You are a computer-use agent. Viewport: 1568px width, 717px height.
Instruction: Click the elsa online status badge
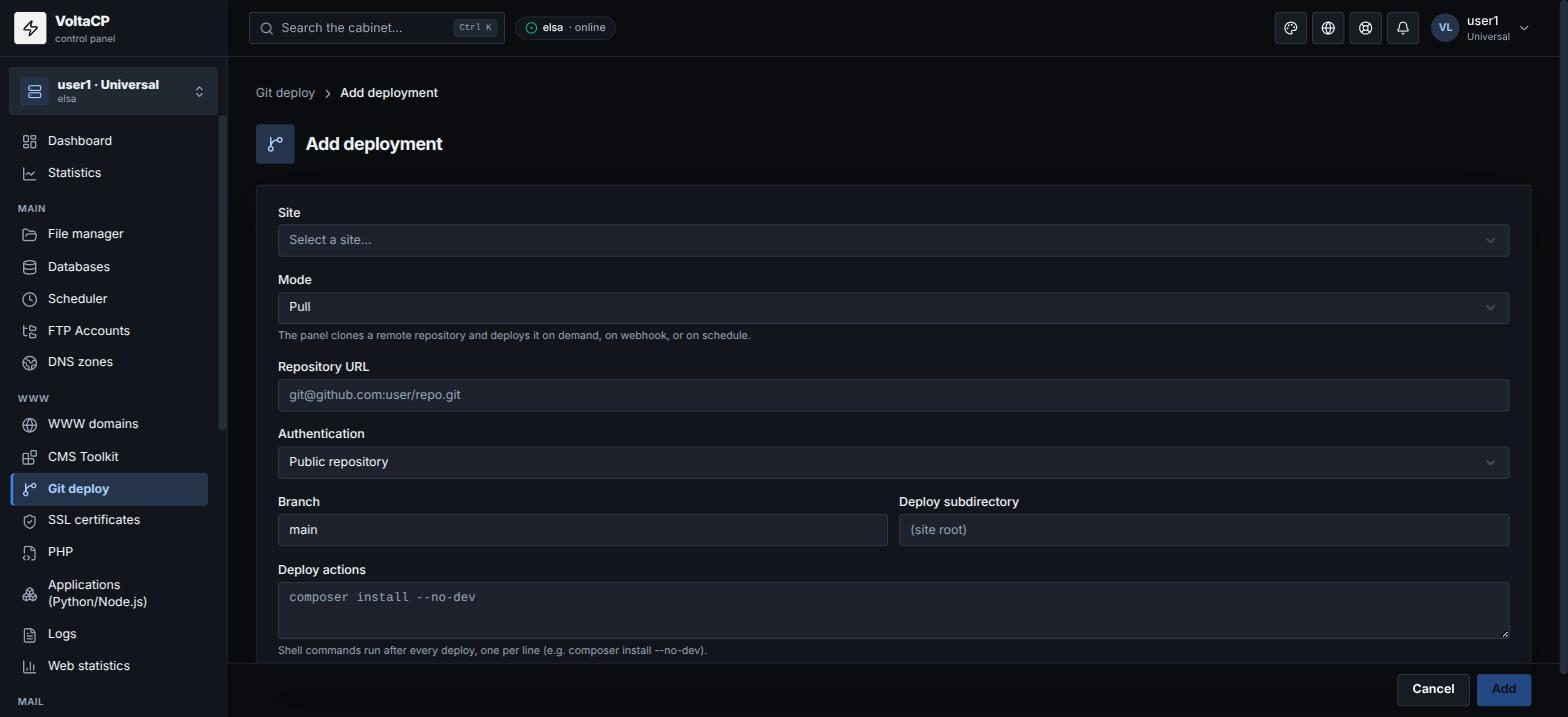point(565,28)
